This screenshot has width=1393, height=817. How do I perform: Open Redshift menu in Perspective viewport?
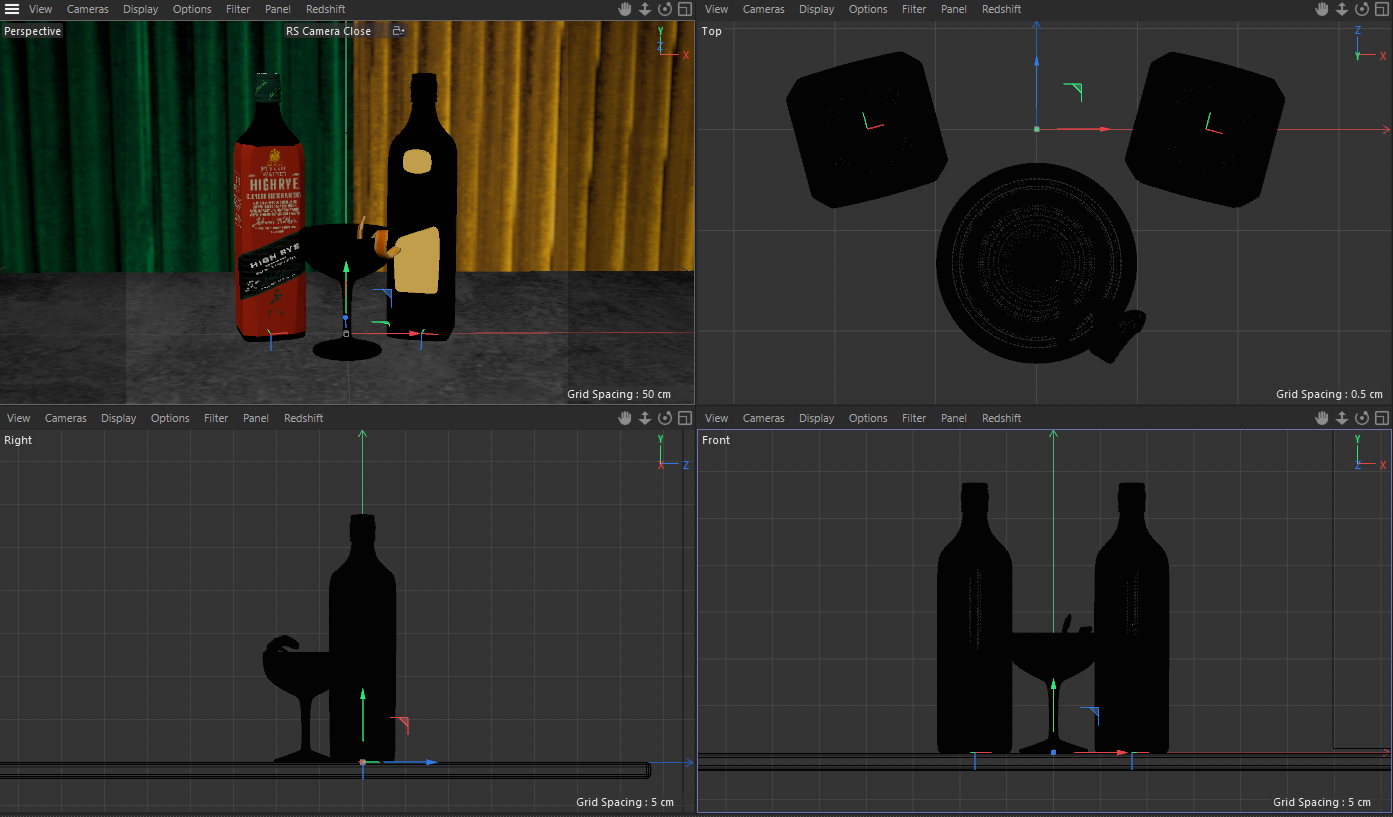coord(326,9)
